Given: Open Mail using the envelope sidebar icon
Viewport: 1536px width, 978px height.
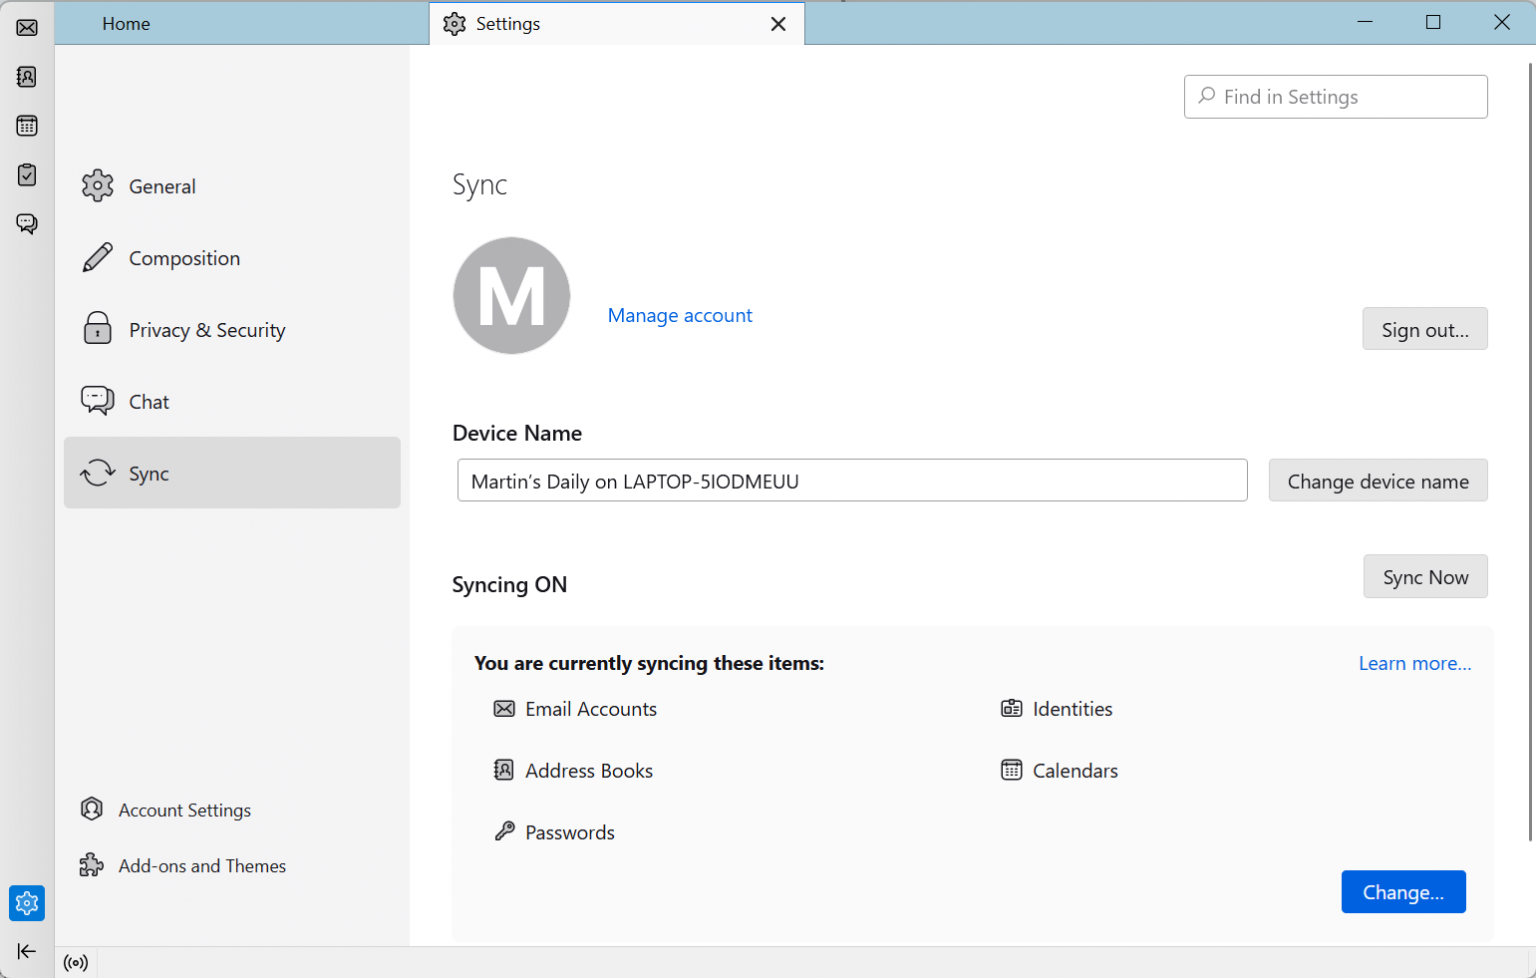Looking at the screenshot, I should tap(26, 26).
